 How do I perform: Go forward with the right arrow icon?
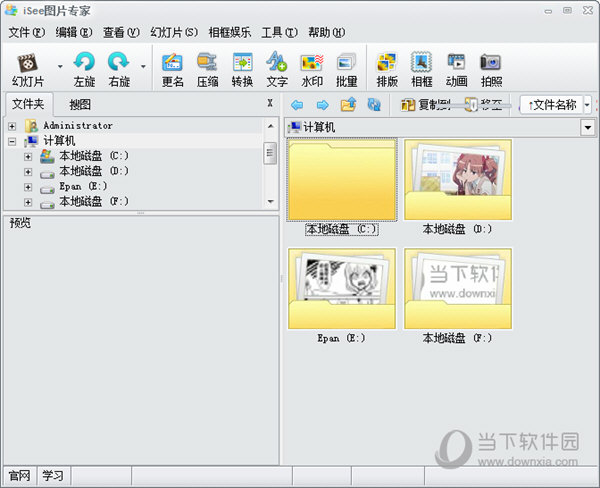(x=323, y=104)
